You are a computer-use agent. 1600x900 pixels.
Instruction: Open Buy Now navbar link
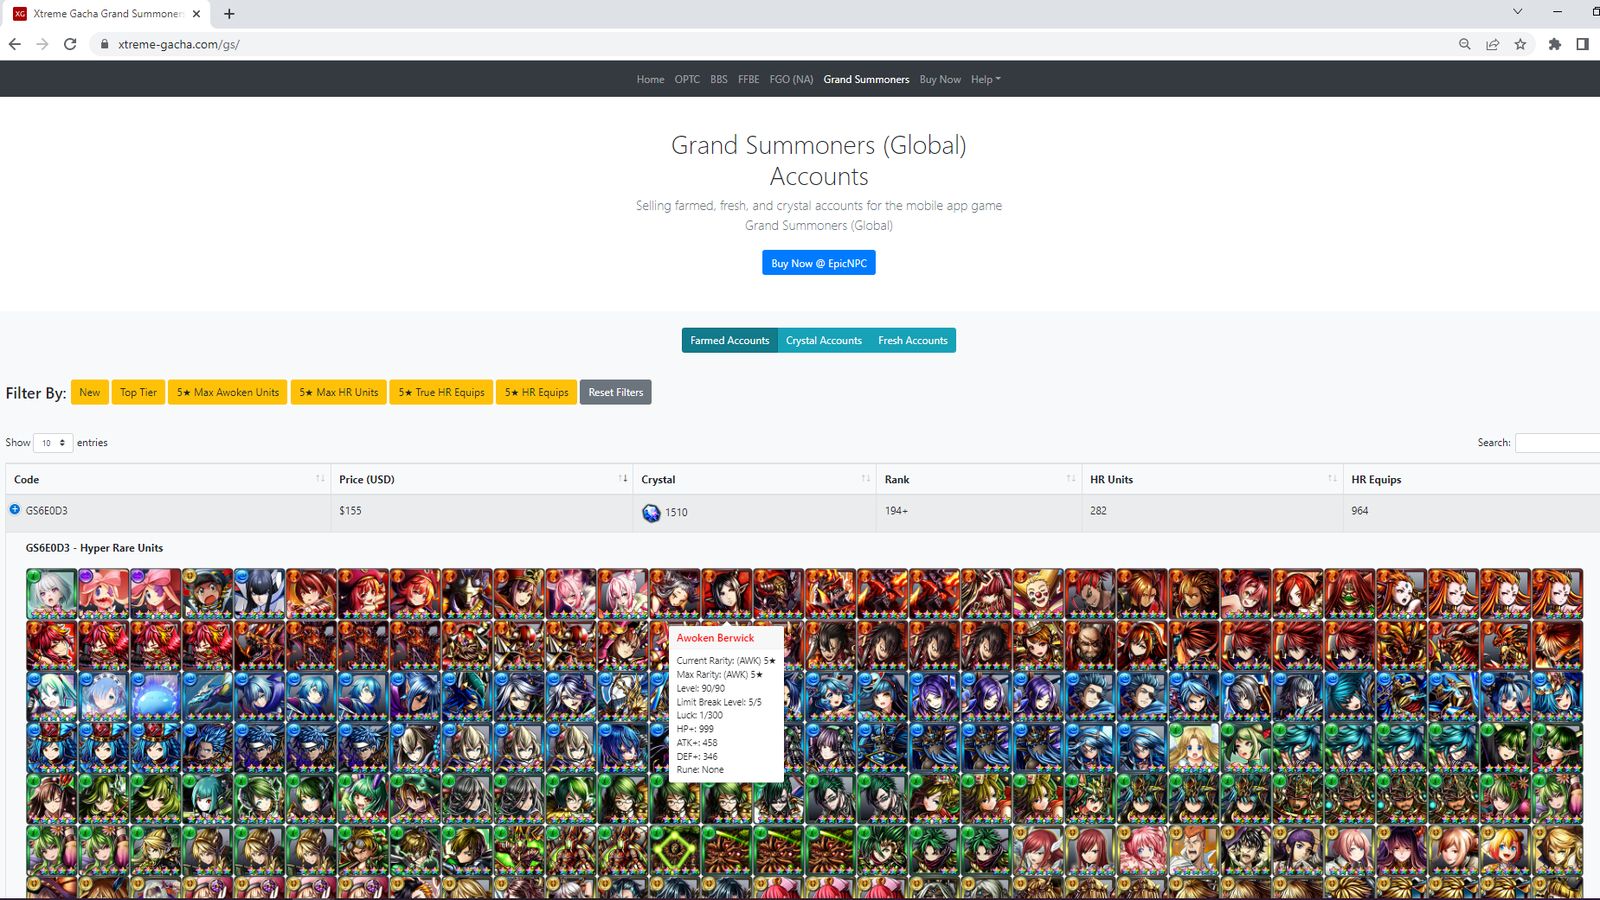[940, 79]
